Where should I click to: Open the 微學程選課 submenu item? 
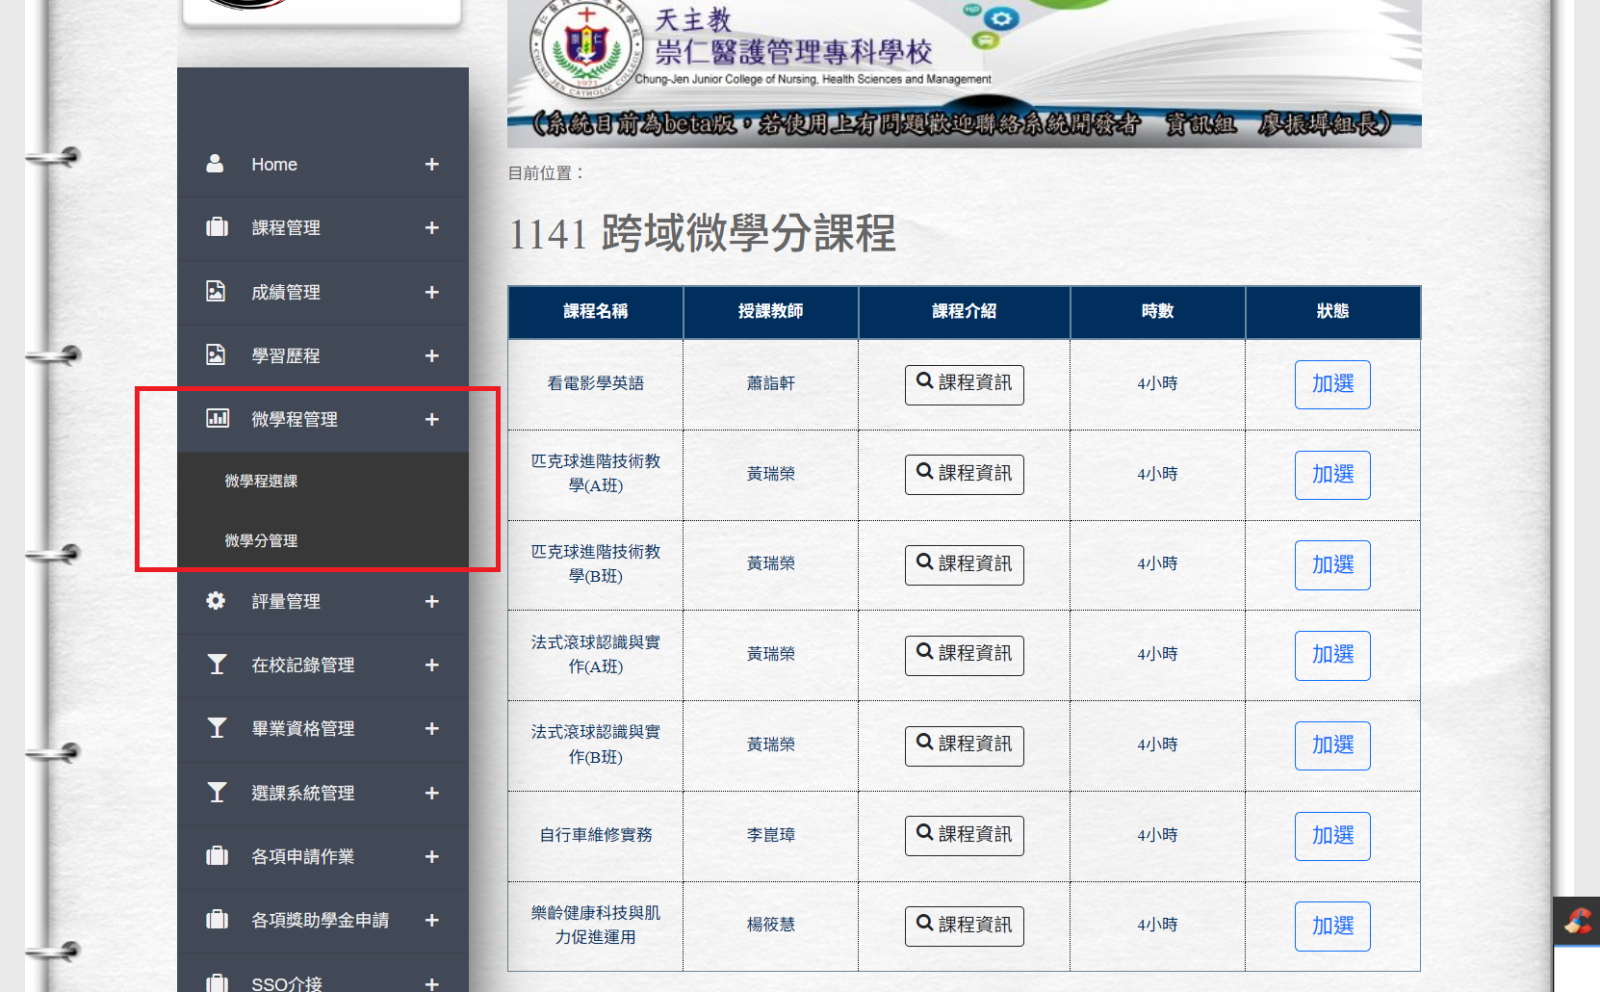[261, 481]
